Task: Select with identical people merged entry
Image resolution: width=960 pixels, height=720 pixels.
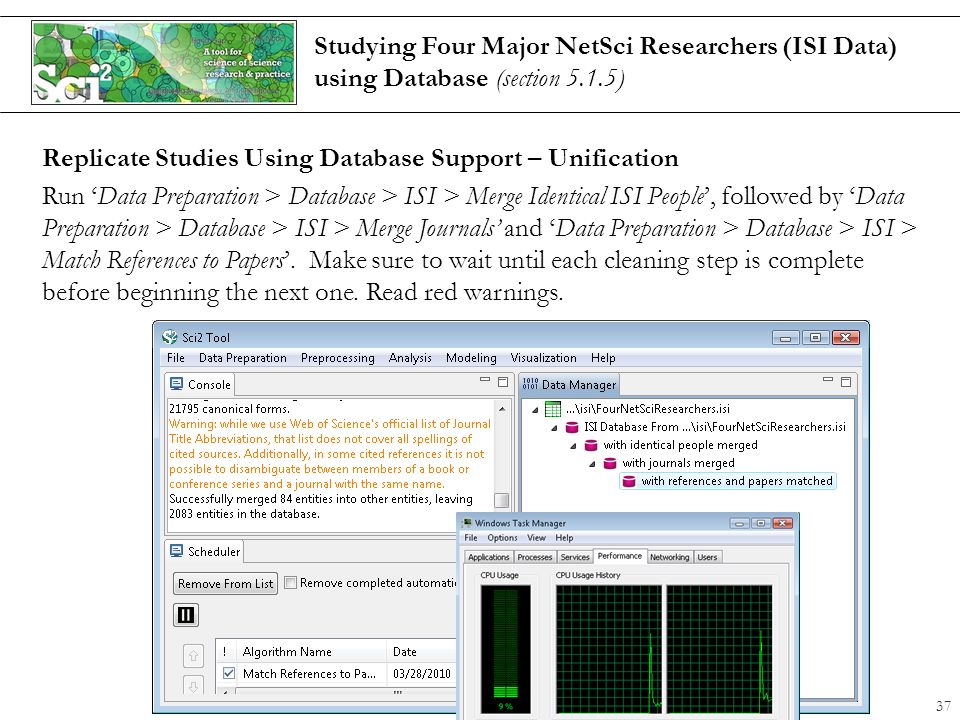Action: 680,445
